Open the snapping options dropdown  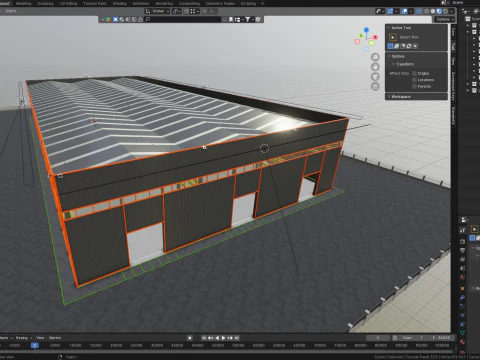click(x=194, y=11)
